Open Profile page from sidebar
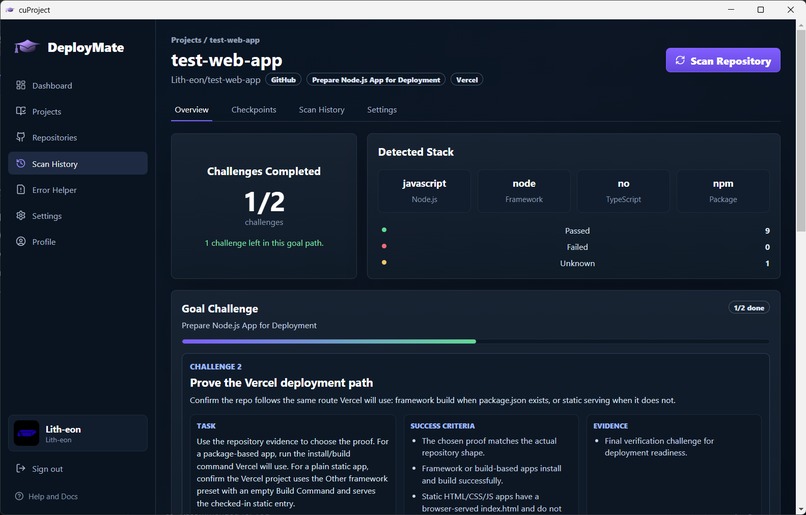This screenshot has width=806, height=515. click(78, 242)
